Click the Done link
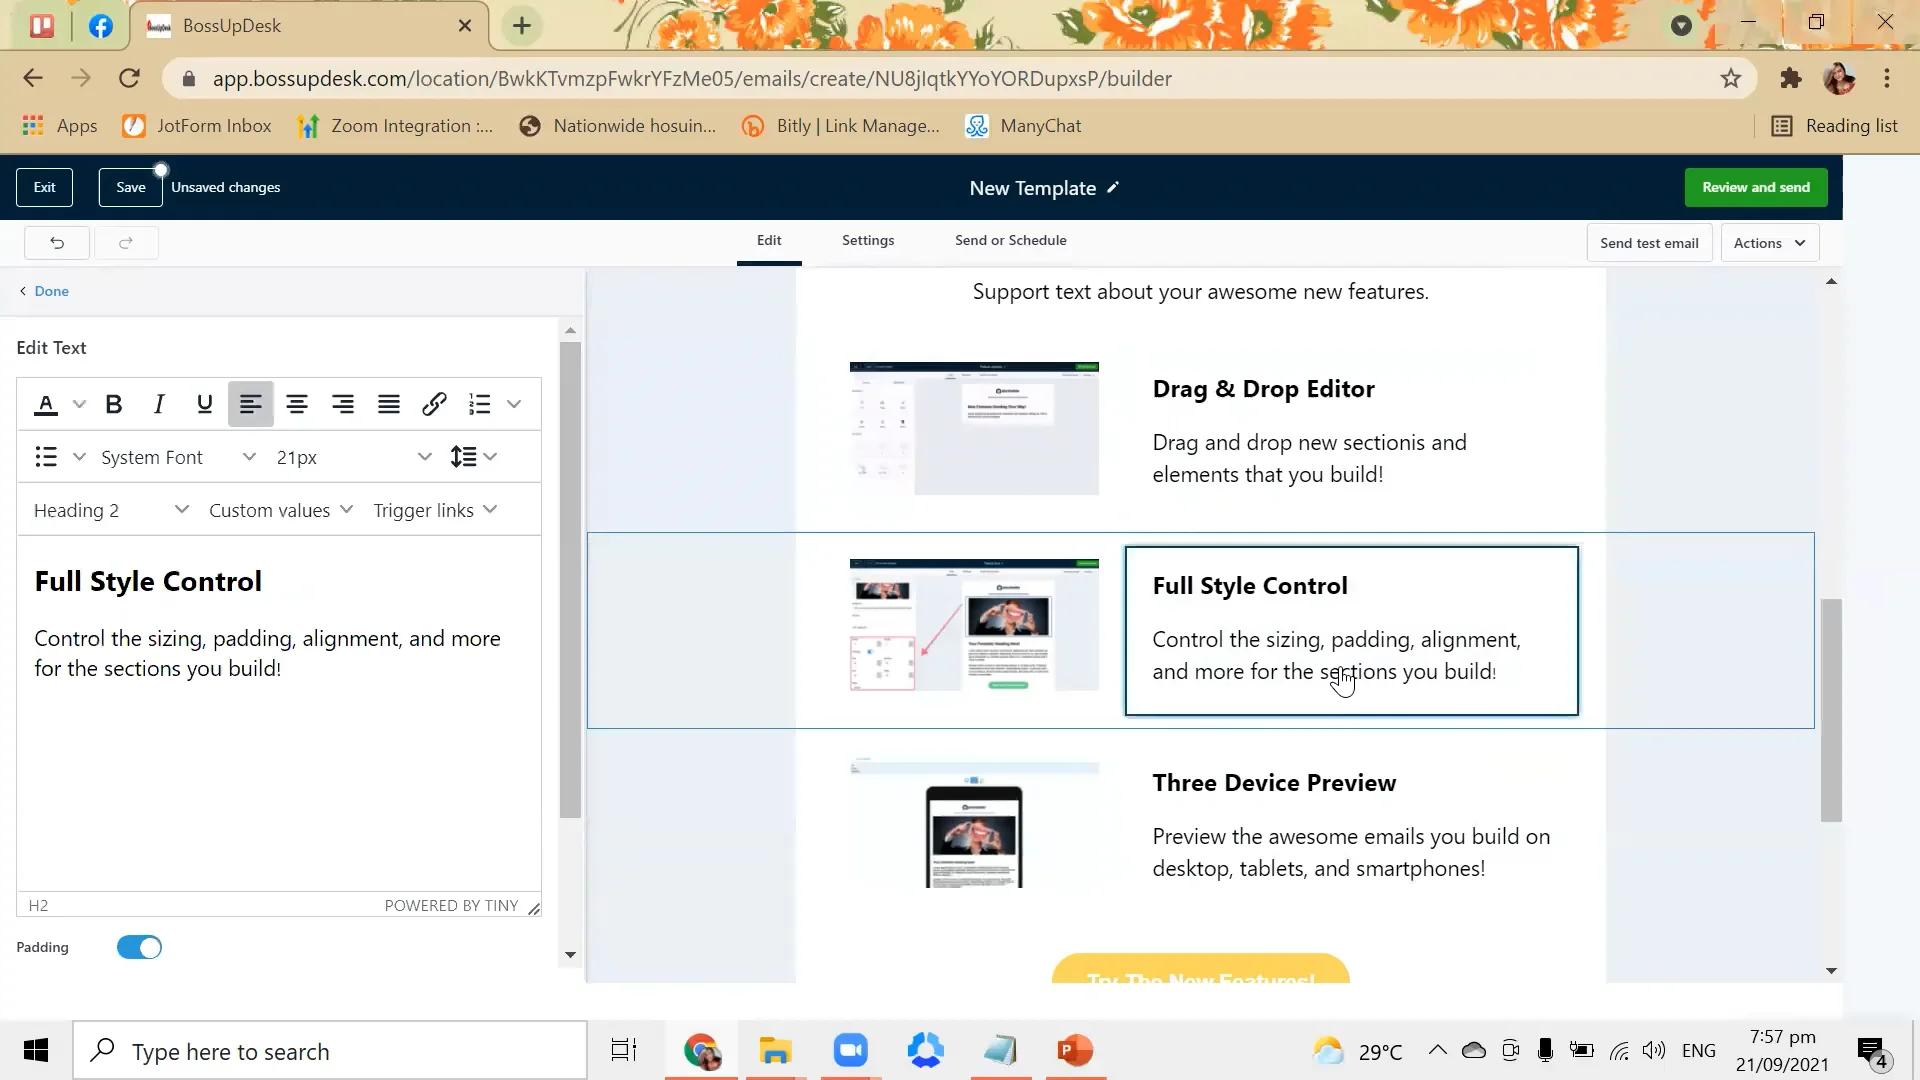This screenshot has width=1920, height=1080. pyautogui.click(x=51, y=291)
